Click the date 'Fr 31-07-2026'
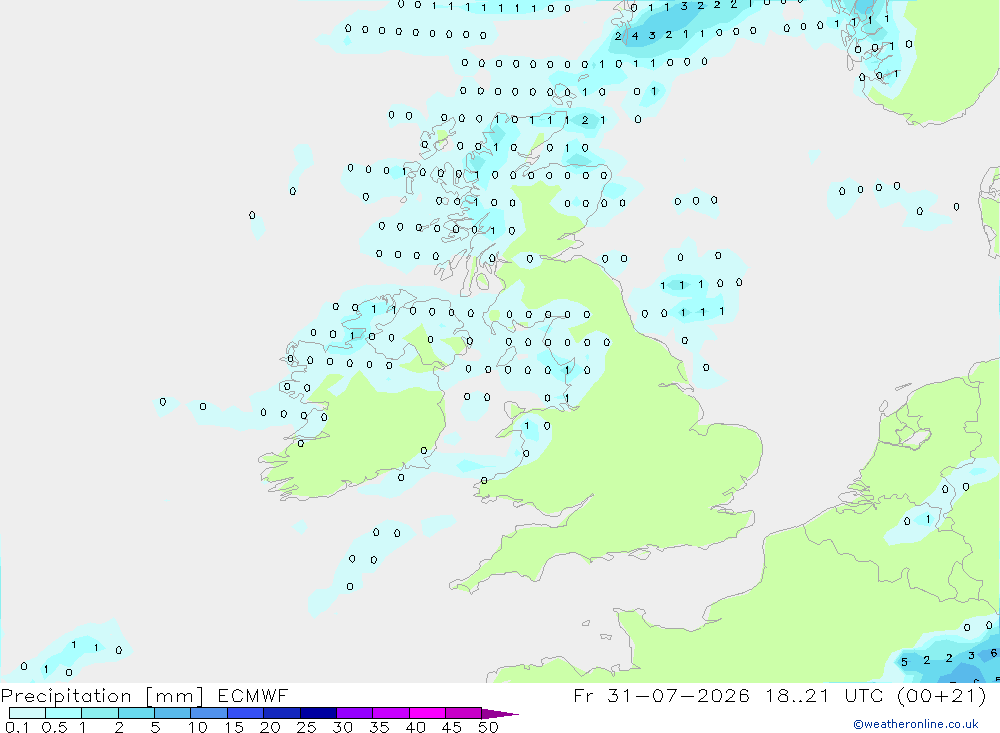 tap(661, 695)
